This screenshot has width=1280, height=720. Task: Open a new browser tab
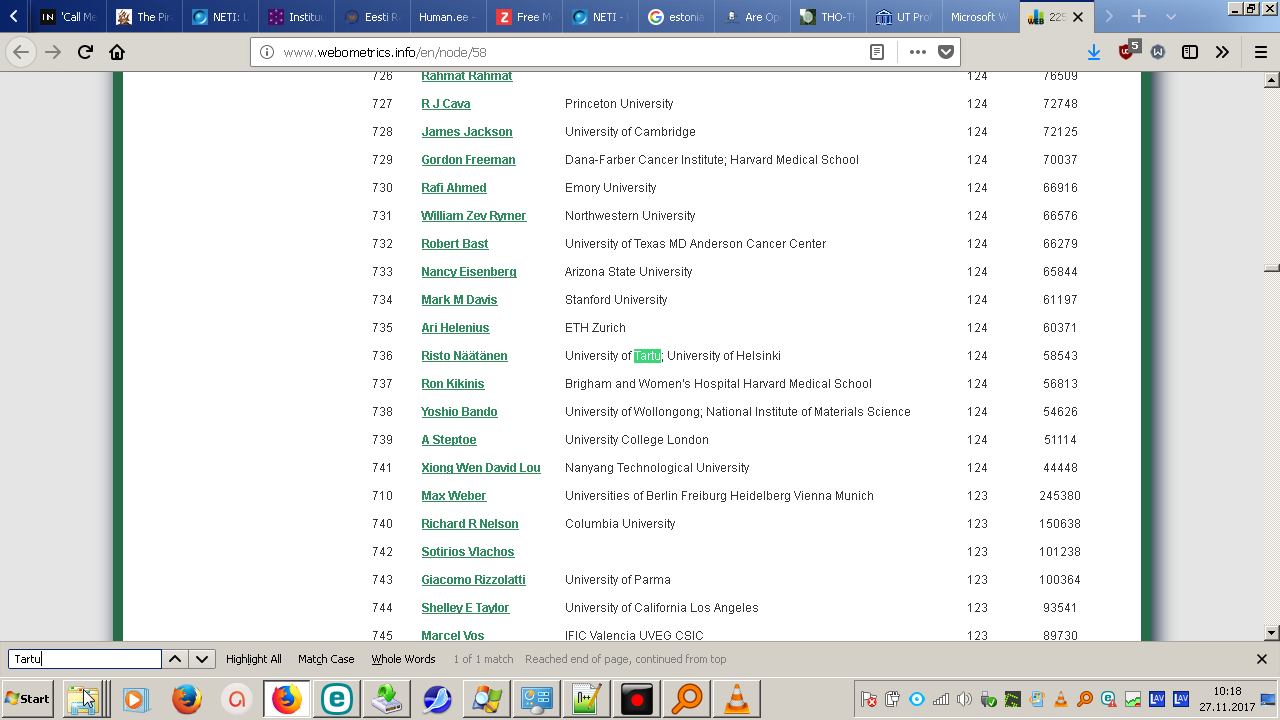click(x=1138, y=17)
